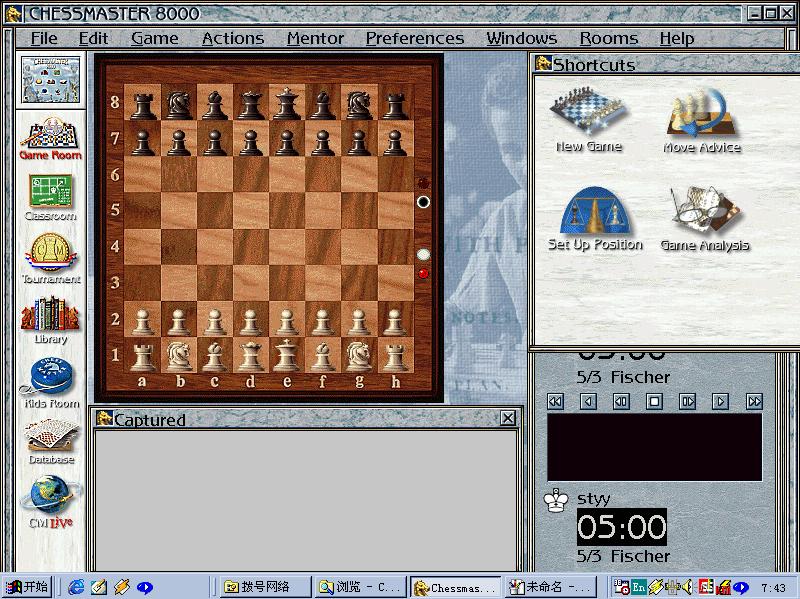Select the black knight on g8

click(x=359, y=105)
